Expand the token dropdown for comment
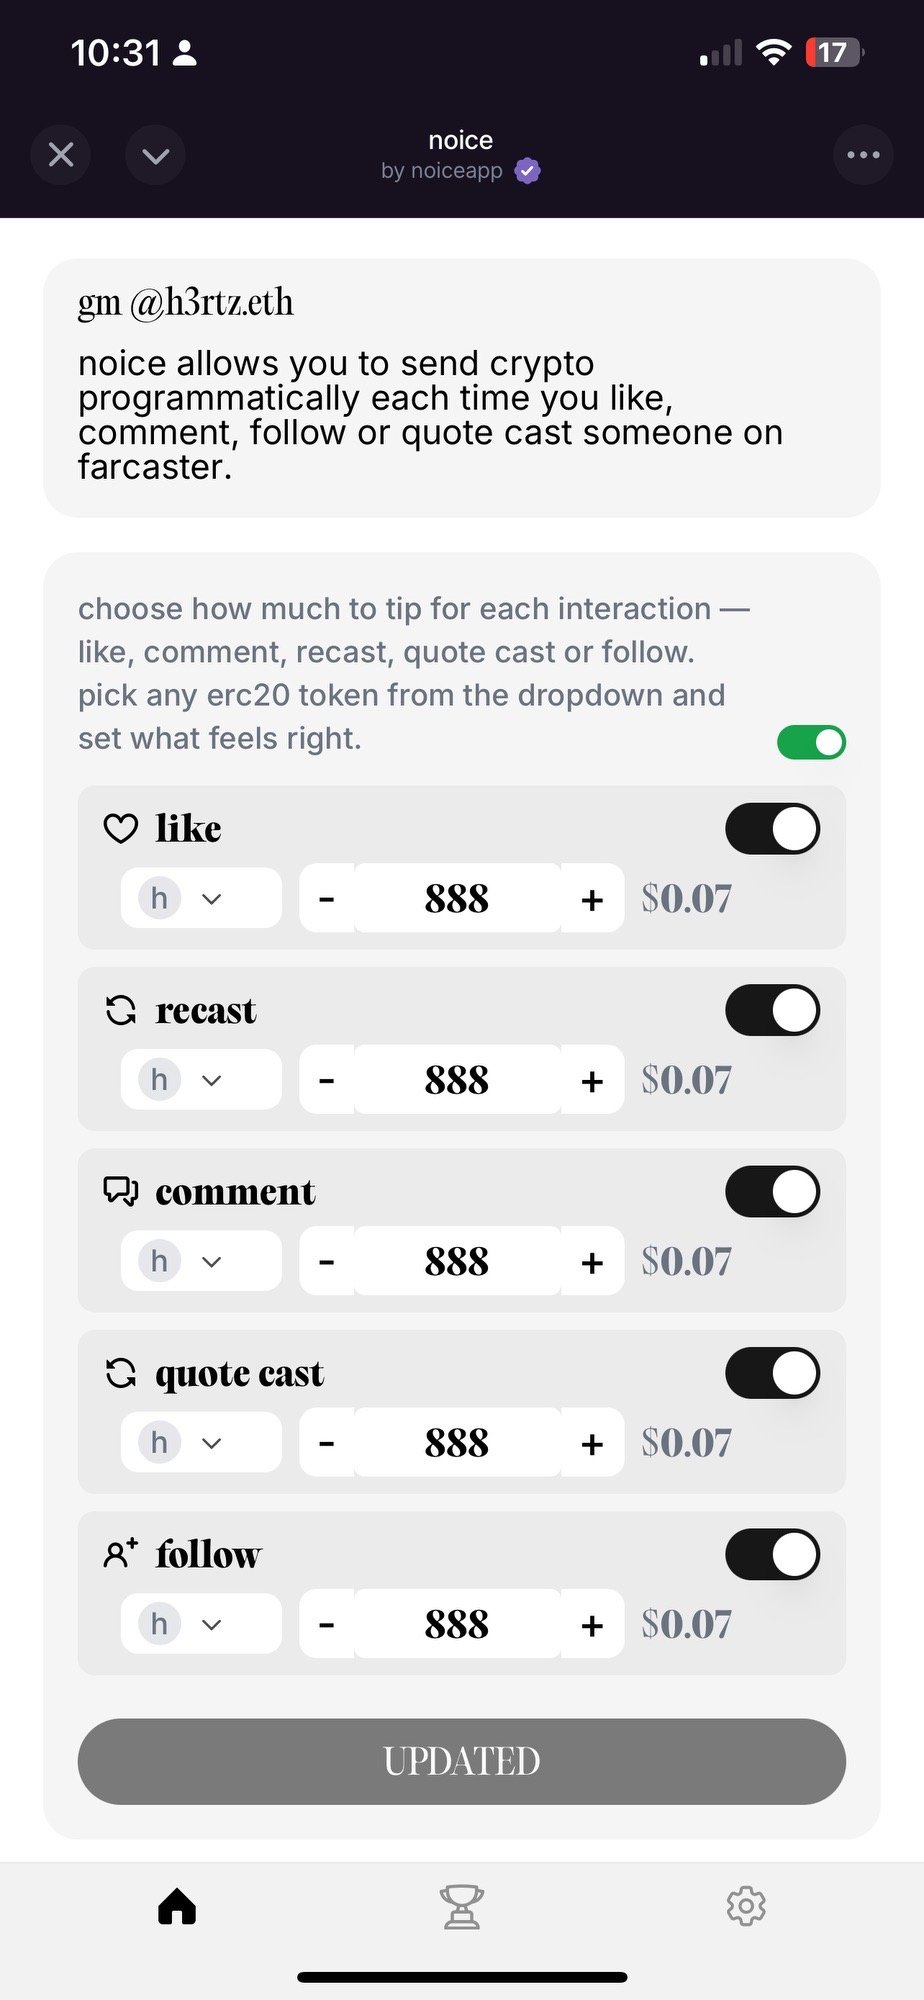This screenshot has height=2000, width=924. click(x=201, y=1261)
